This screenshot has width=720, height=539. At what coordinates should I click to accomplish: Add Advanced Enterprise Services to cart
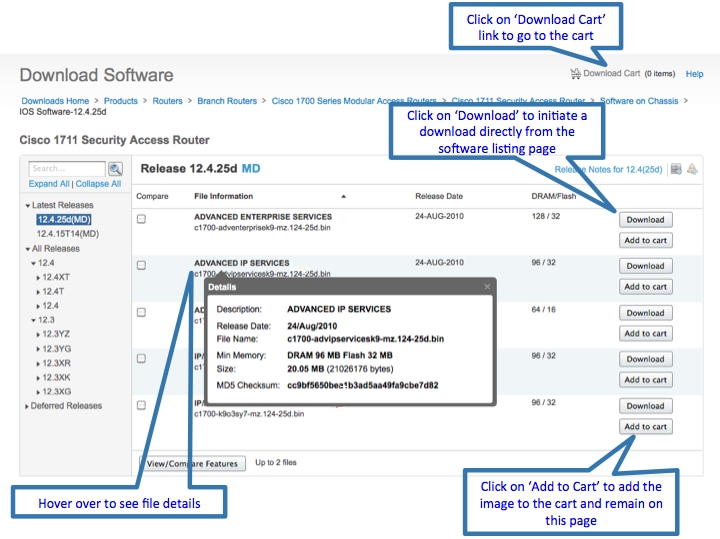pos(646,240)
